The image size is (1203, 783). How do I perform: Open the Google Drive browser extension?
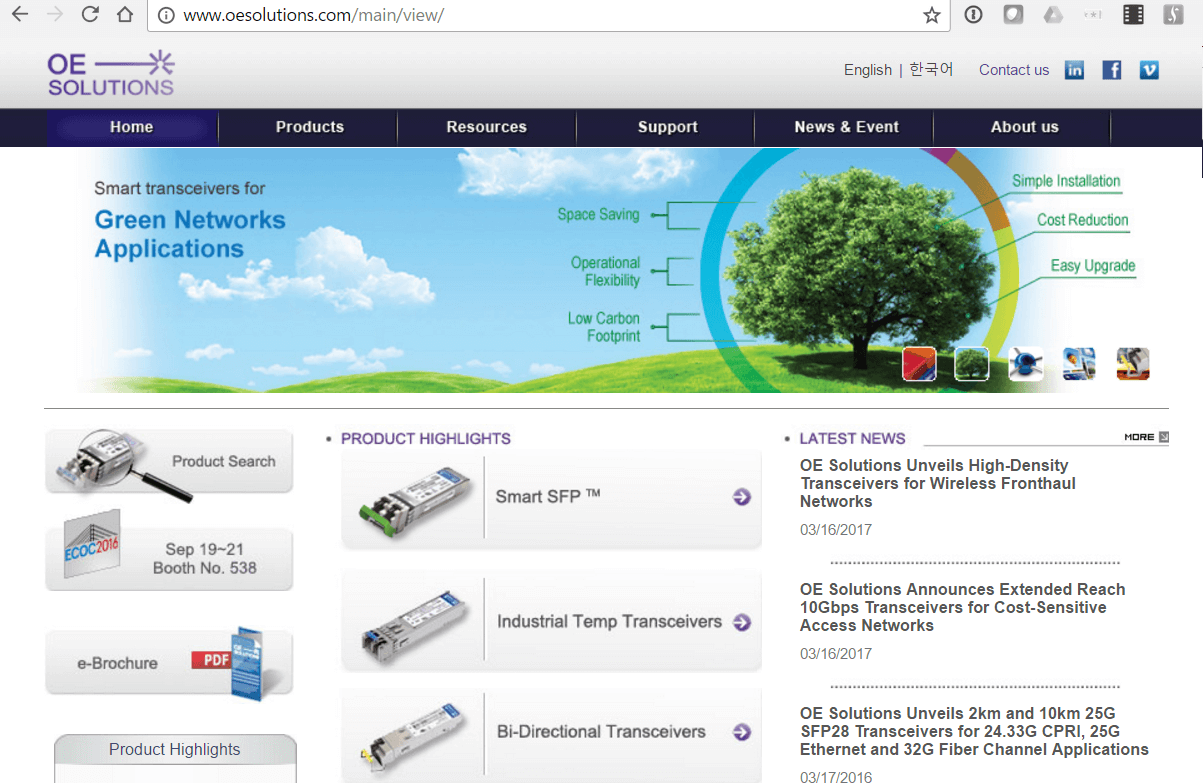(x=1053, y=15)
